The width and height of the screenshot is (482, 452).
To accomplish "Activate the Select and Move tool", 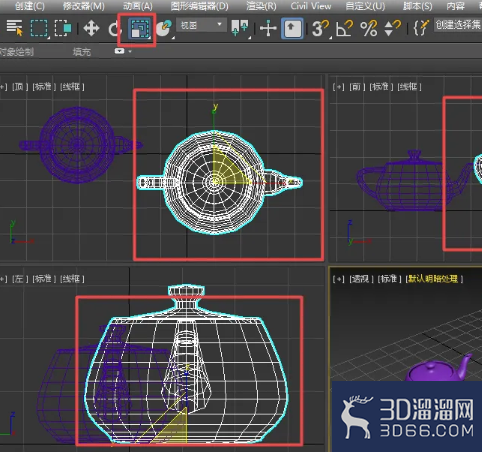I will 91,28.
